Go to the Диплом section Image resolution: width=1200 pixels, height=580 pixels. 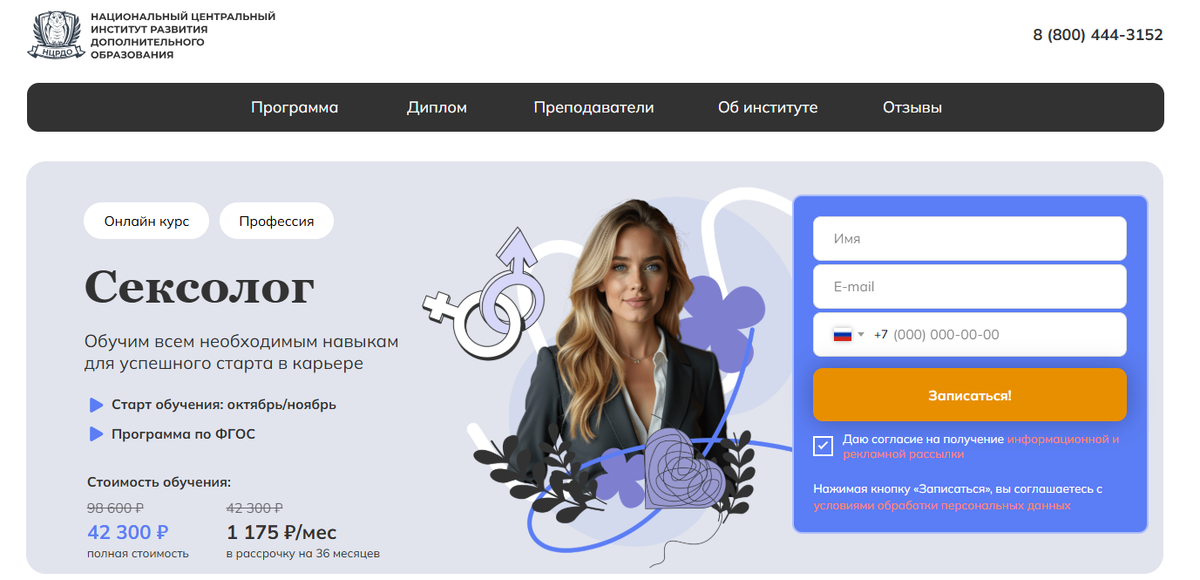tap(437, 107)
